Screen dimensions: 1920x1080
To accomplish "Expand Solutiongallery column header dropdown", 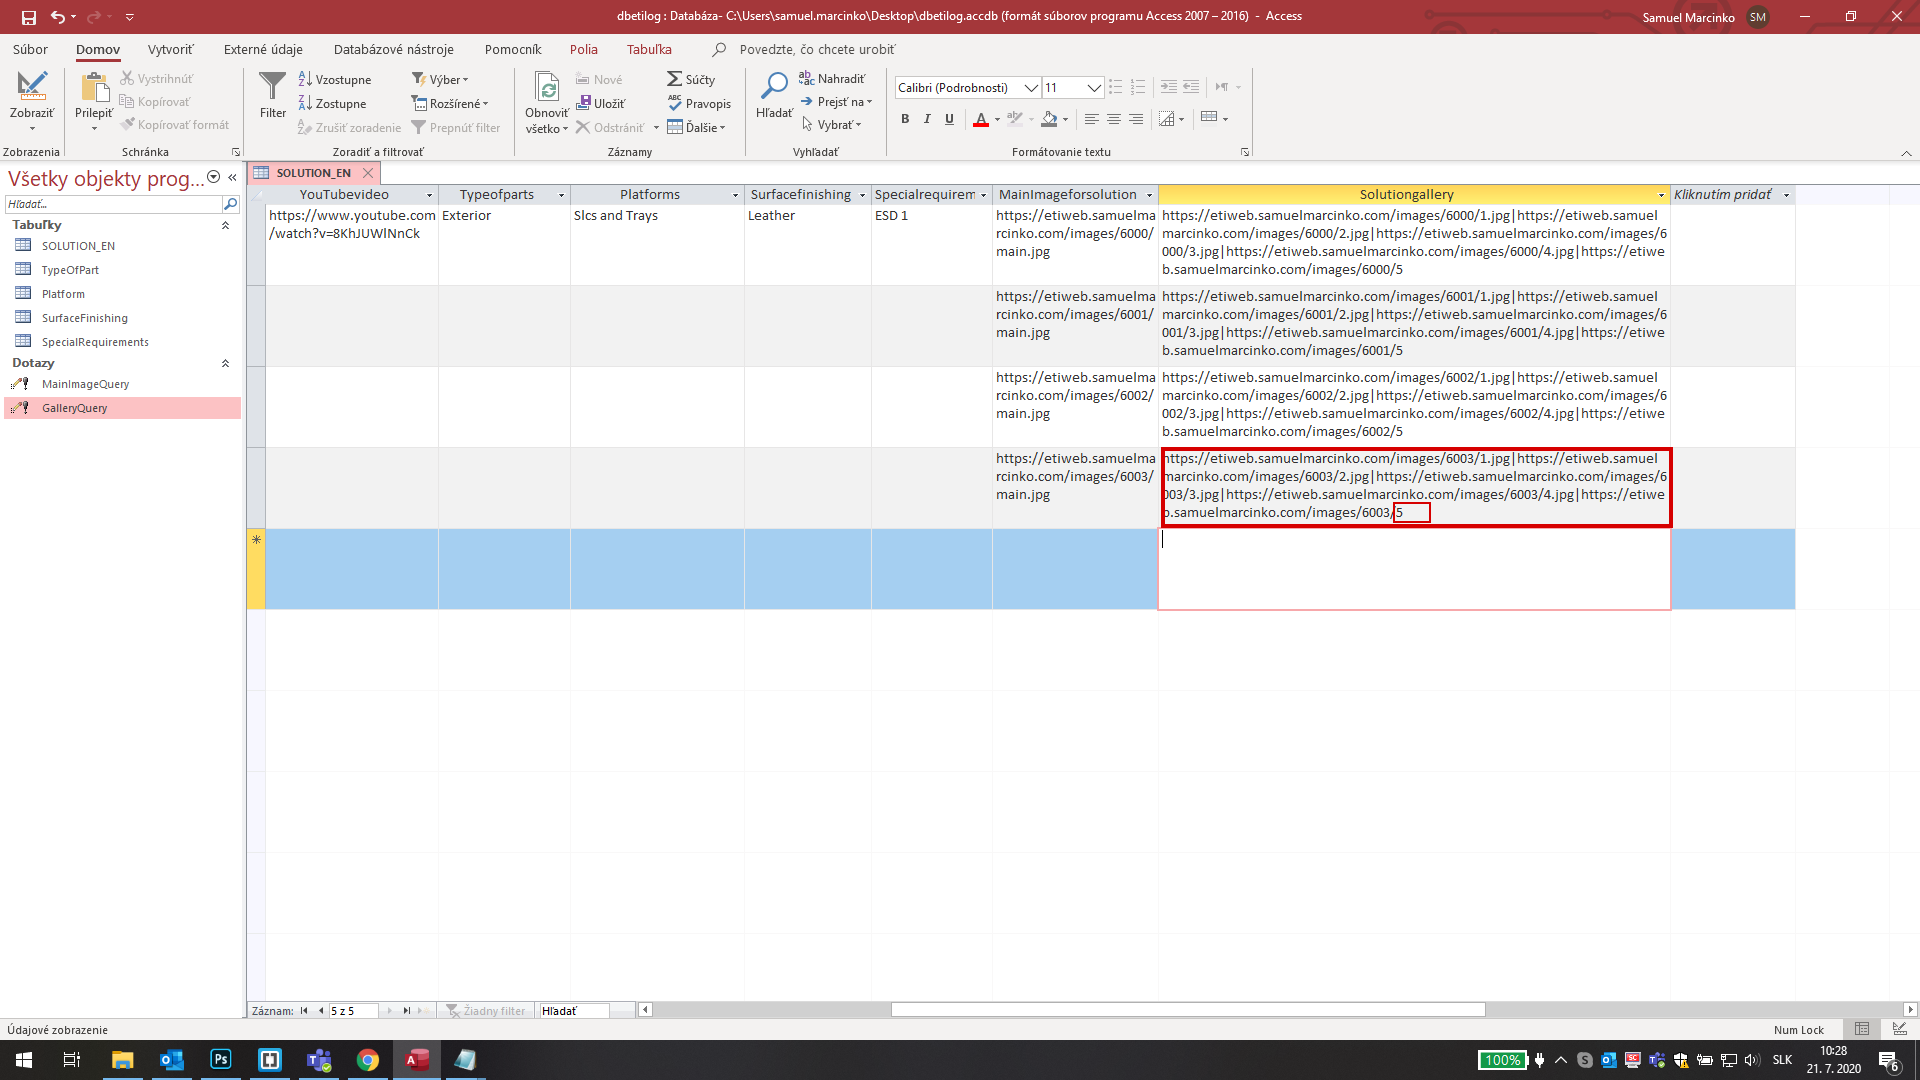I will (1661, 195).
